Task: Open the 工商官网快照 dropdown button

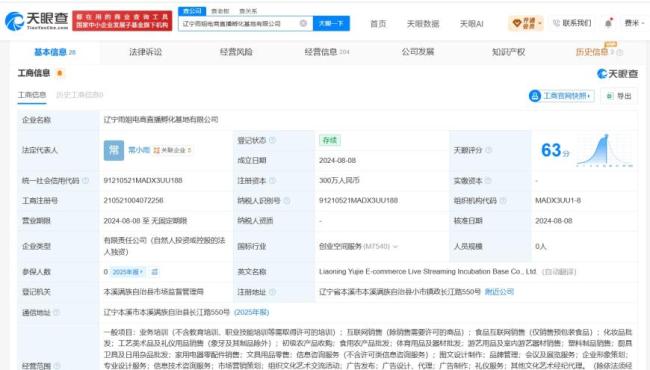Action: click(561, 96)
